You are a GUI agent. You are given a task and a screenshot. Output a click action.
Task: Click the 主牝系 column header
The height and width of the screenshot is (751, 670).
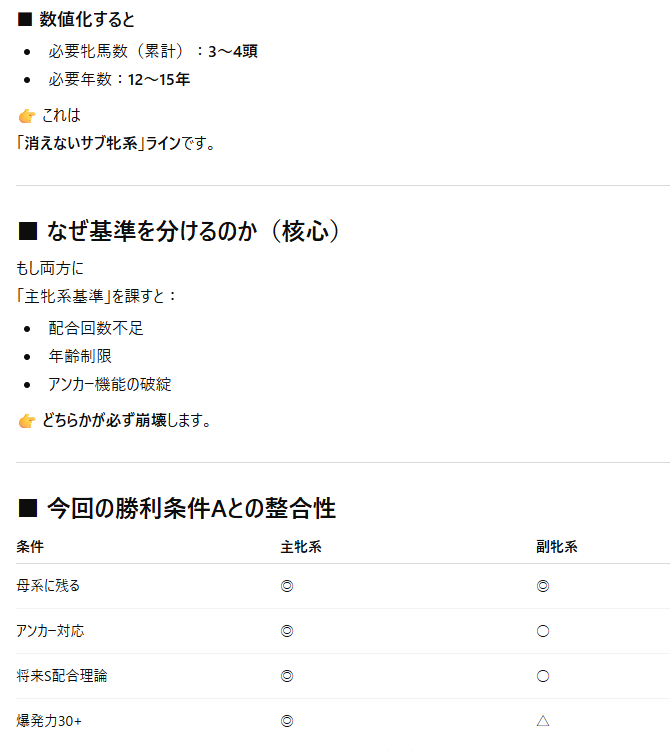[x=301, y=547]
